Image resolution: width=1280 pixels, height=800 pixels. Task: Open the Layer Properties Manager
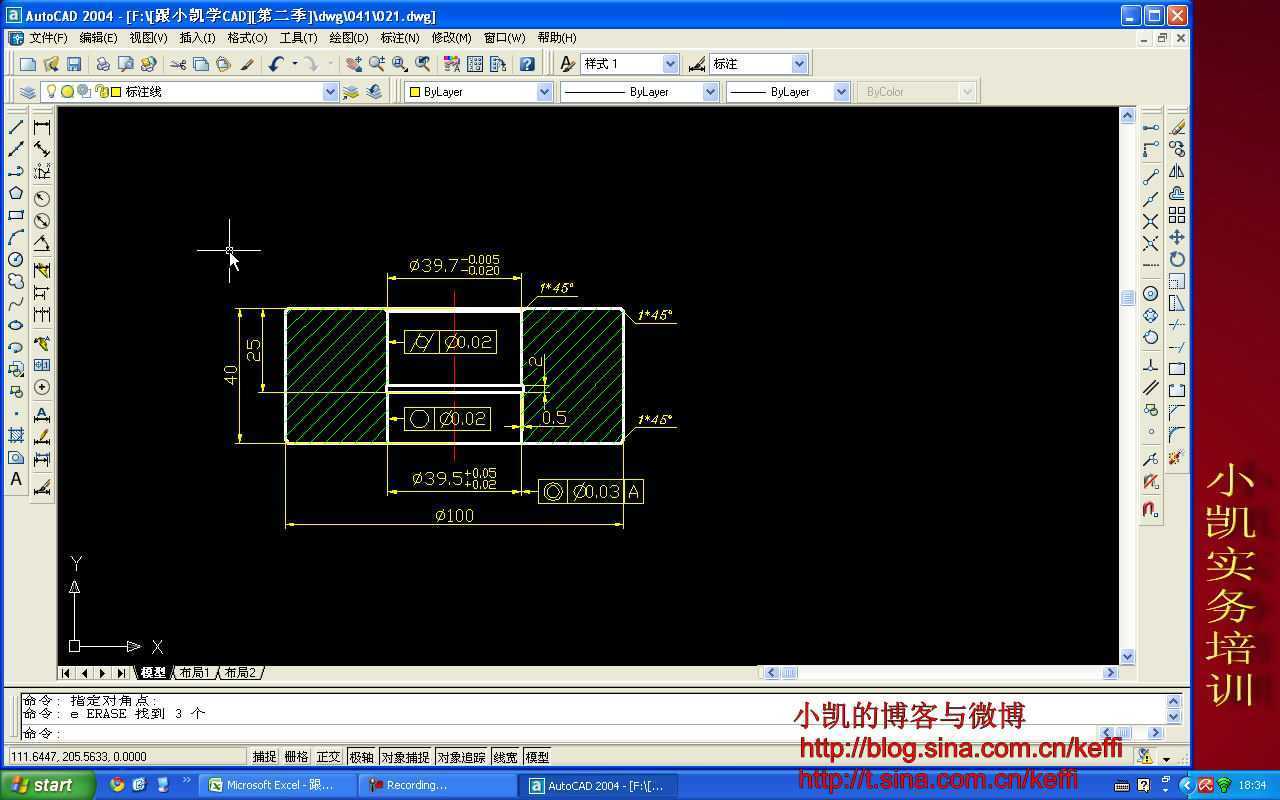tap(28, 92)
